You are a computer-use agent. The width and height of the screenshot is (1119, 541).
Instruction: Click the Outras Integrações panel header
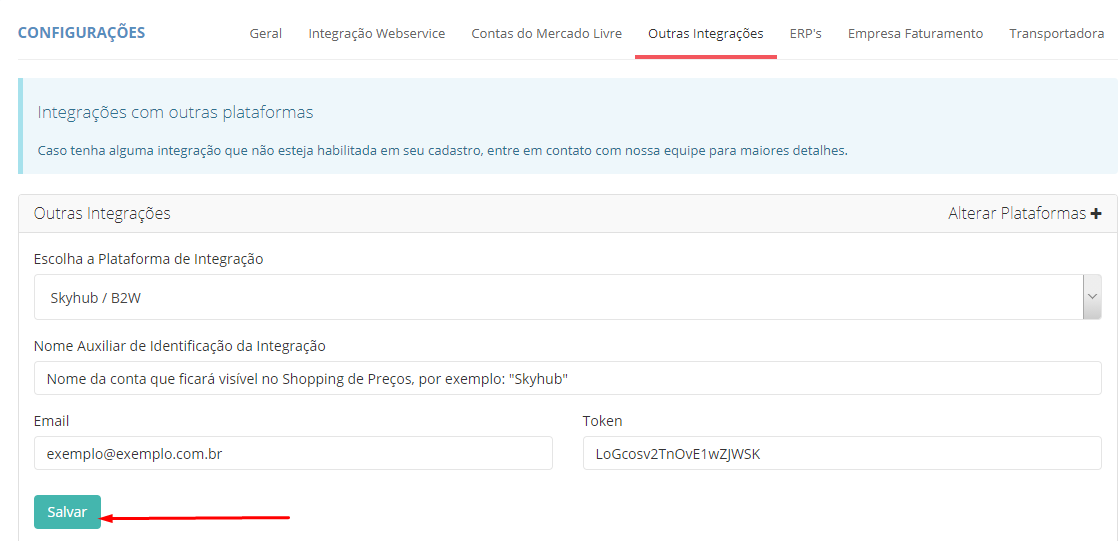[x=568, y=213]
